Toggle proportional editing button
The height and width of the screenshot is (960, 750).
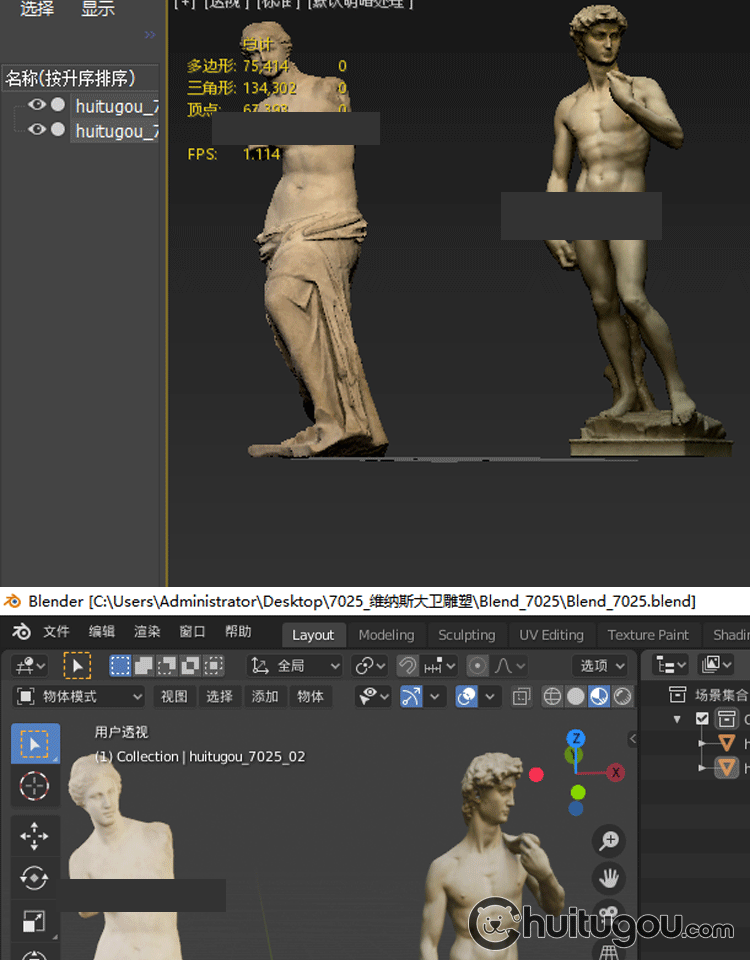[479, 666]
